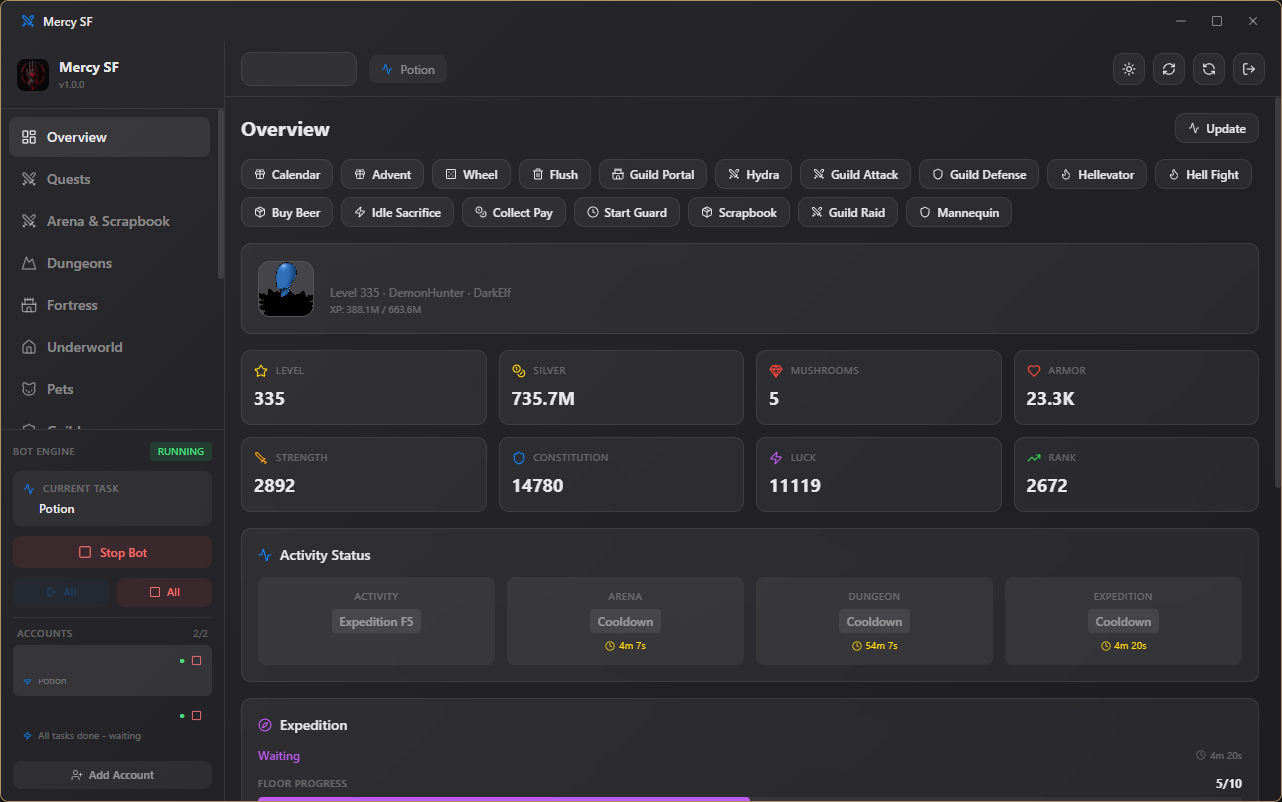The height and width of the screenshot is (802, 1282).
Task: Stop the account showing Potion status
Action: 196,661
